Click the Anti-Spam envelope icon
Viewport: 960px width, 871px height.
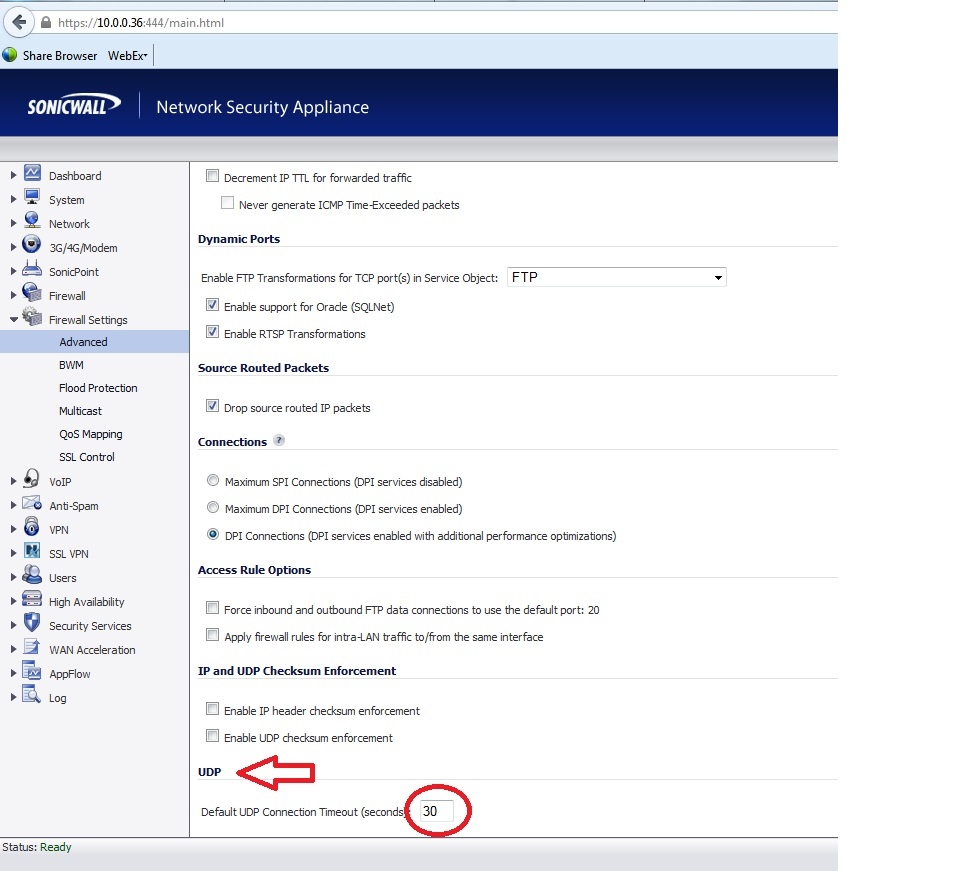tap(32, 503)
